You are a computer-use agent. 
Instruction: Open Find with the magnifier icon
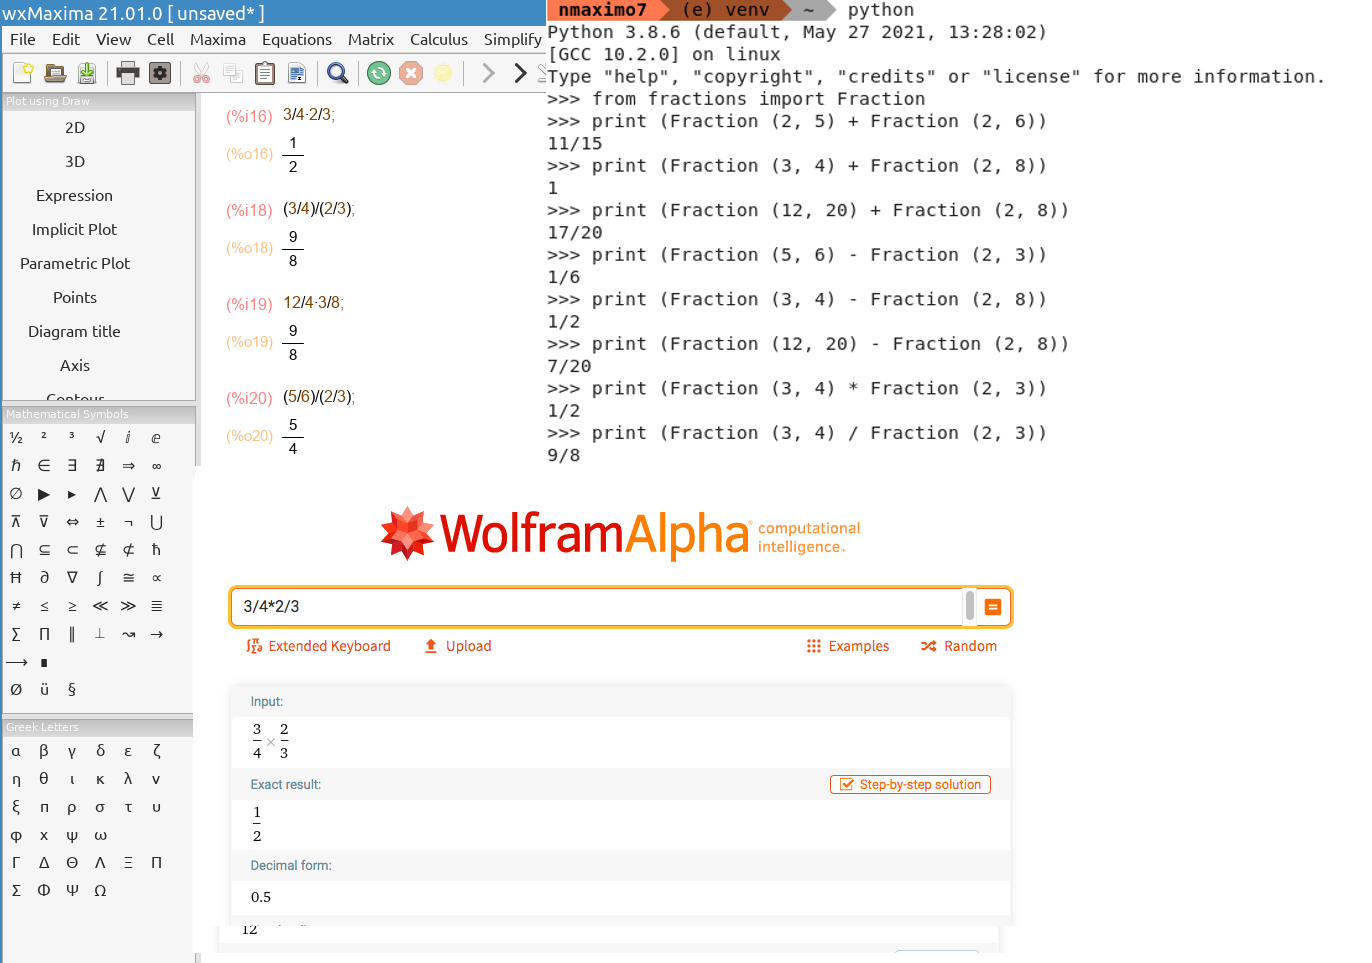pos(338,73)
